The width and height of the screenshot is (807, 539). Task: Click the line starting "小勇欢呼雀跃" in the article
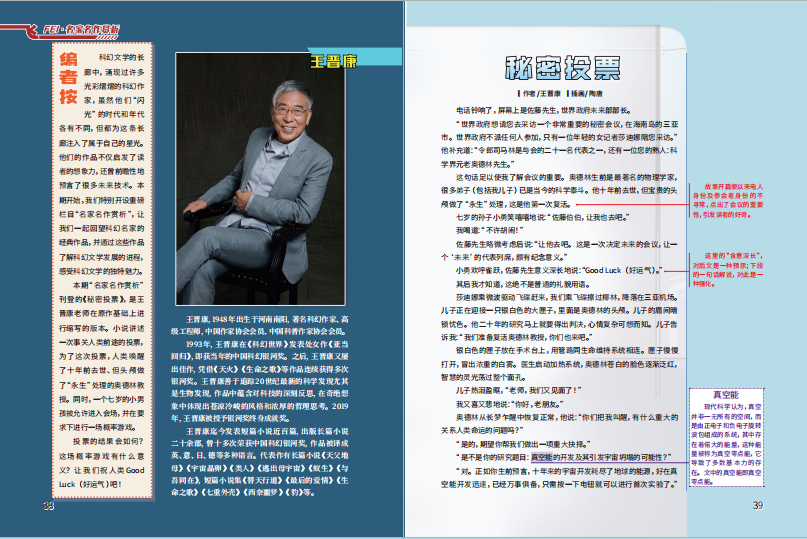[559, 270]
